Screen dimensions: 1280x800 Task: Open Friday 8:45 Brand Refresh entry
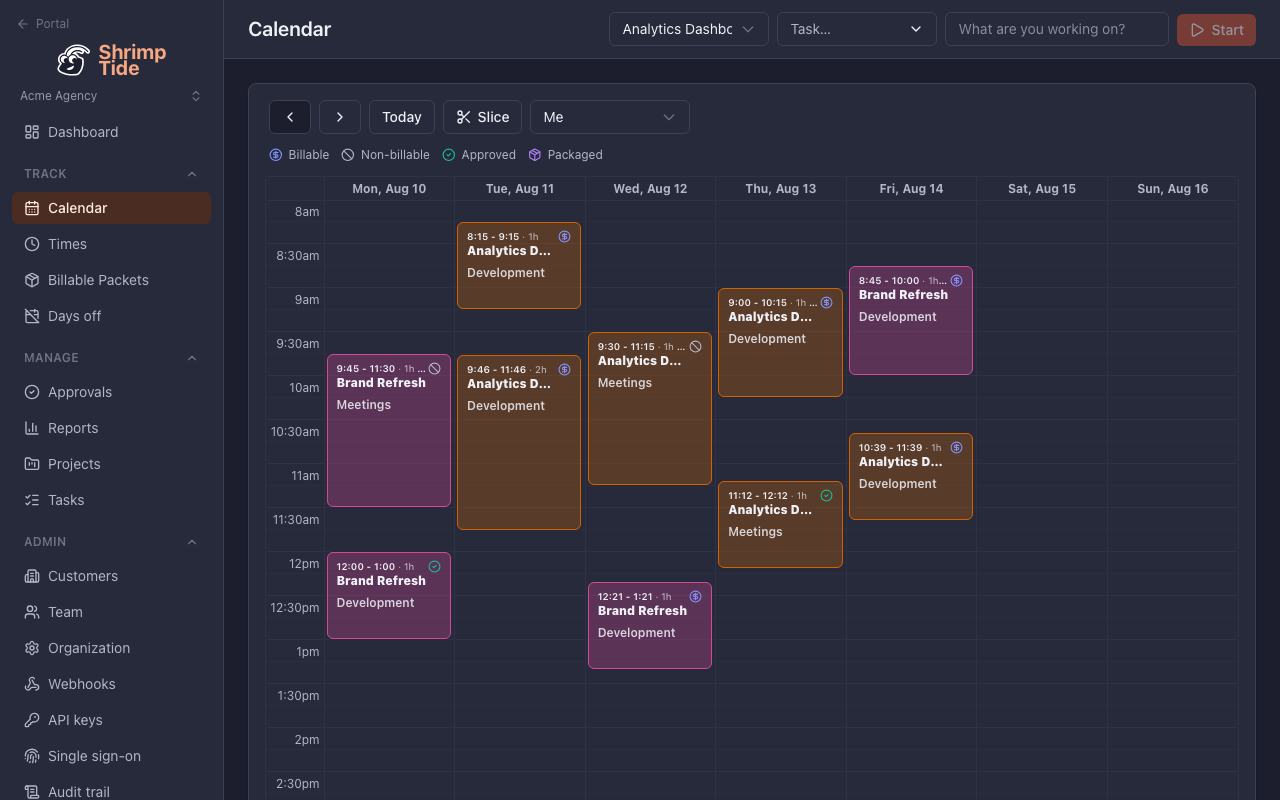tap(911, 320)
